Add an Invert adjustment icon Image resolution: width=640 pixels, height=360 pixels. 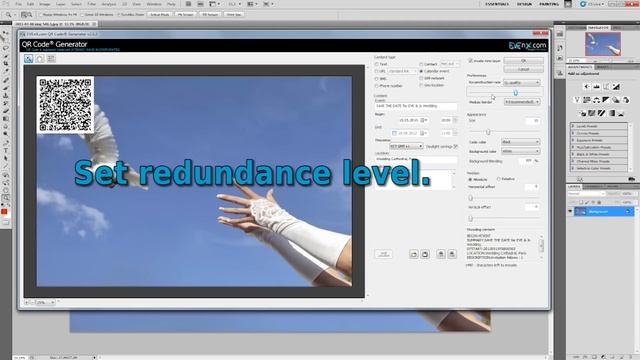point(582,113)
